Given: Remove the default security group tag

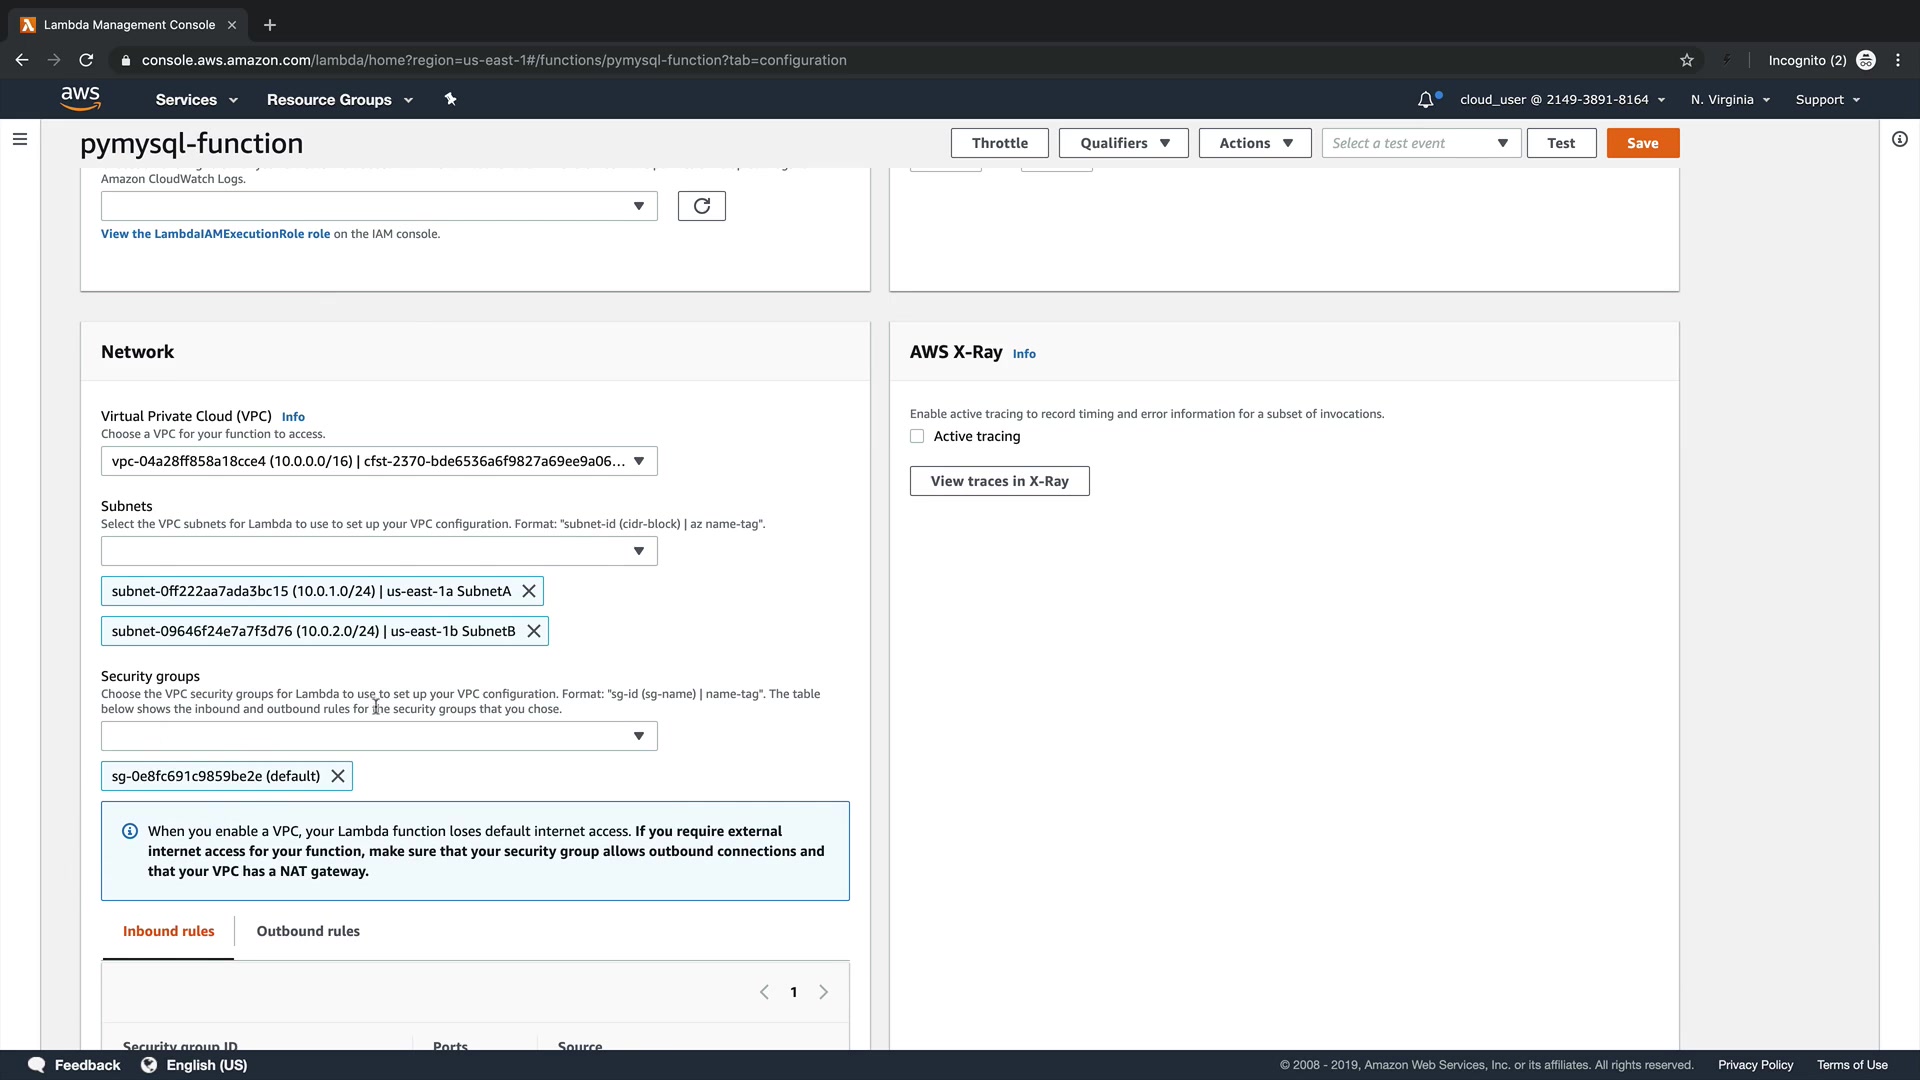Looking at the screenshot, I should click(338, 776).
